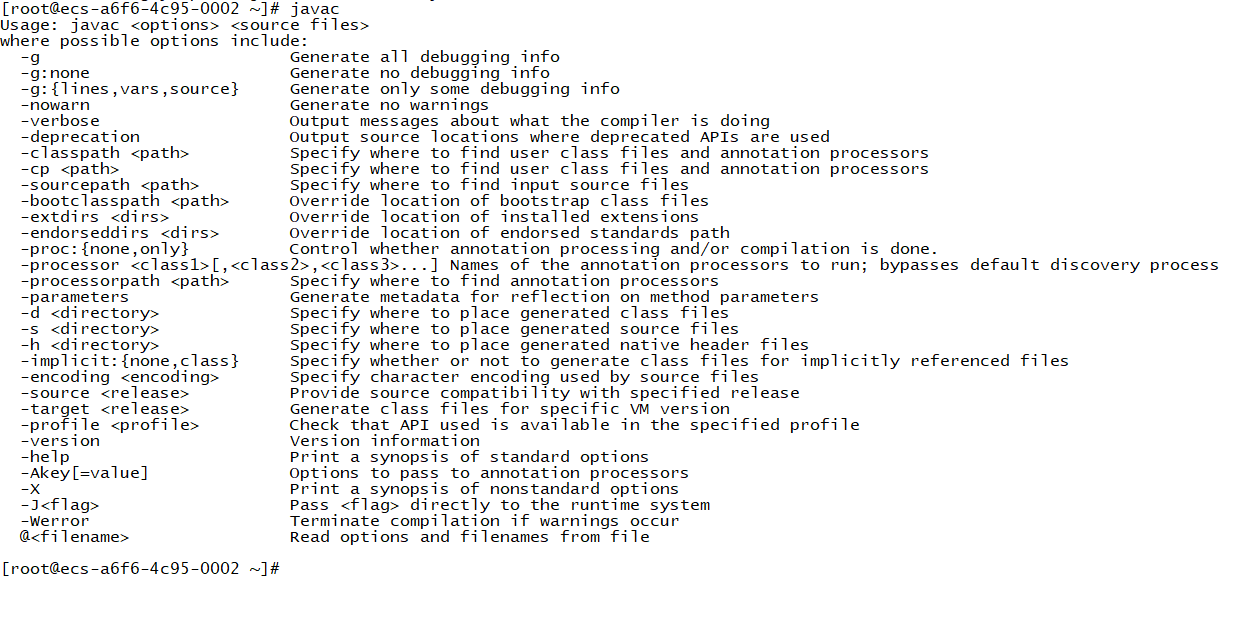The image size is (1238, 634).
Task: Click the -source <release> option
Action: (x=104, y=393)
